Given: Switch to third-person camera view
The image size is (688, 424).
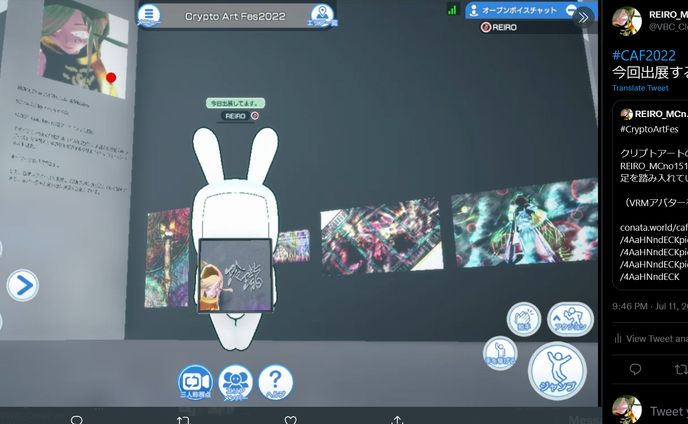Looking at the screenshot, I should 195,382.
